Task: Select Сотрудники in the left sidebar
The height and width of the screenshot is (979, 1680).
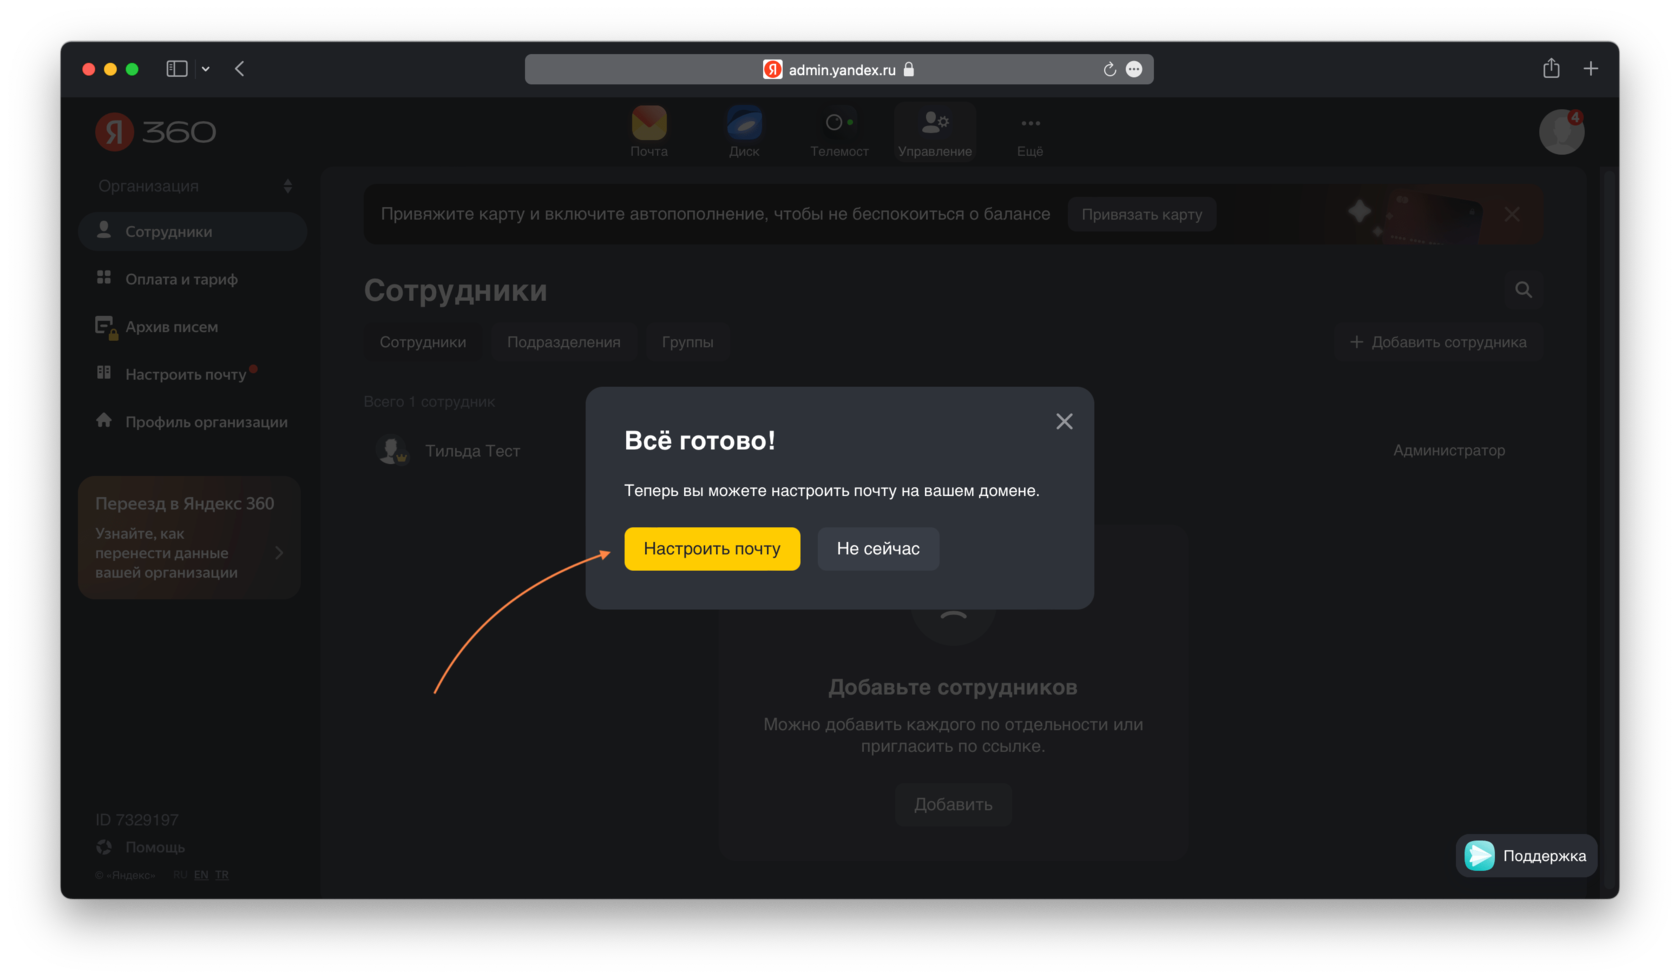Action: (x=192, y=231)
